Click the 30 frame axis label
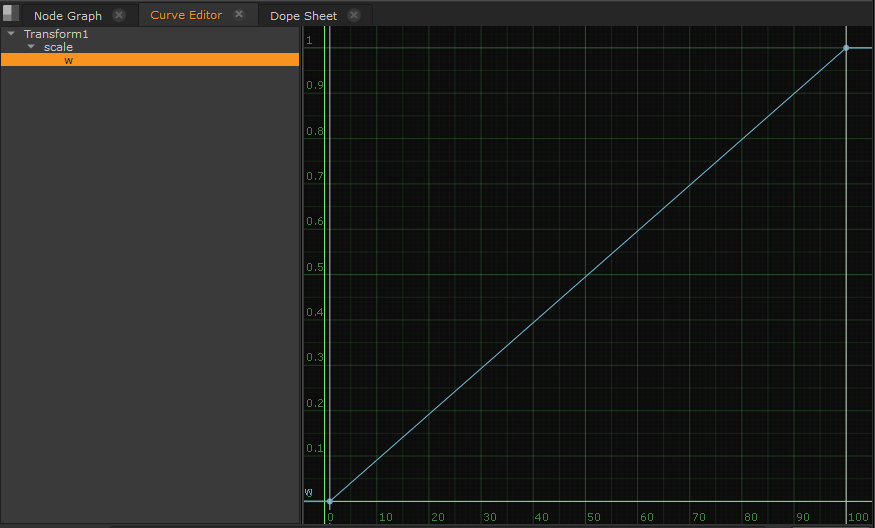 [490, 517]
